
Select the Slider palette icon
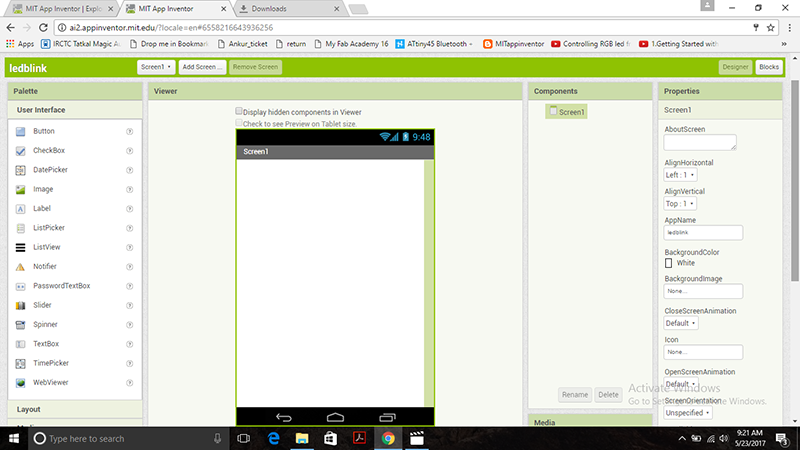pos(20,306)
